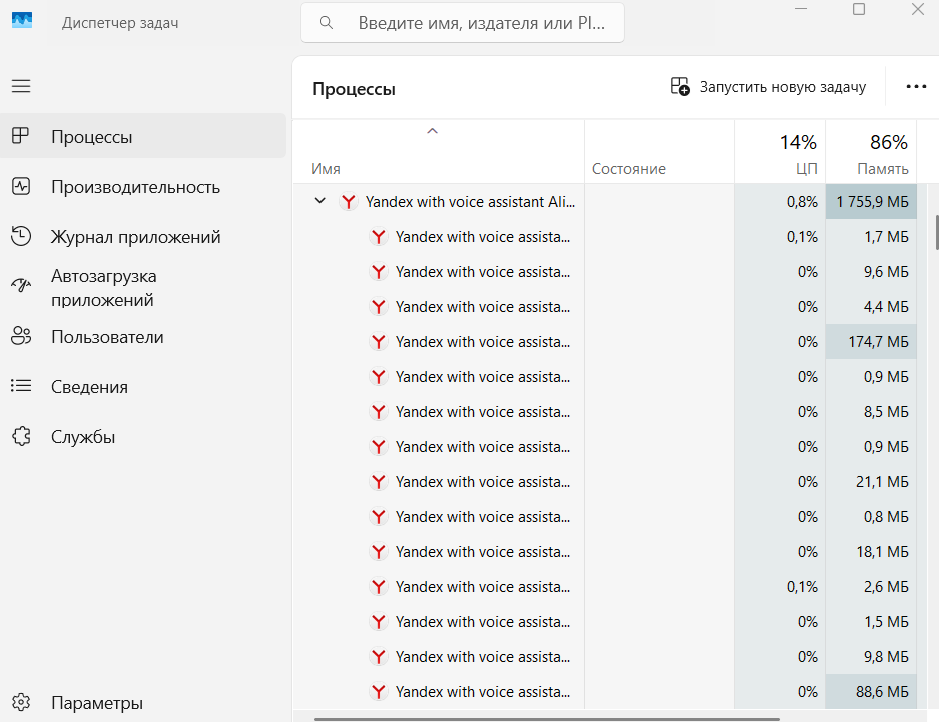Open the Сведения section
The width and height of the screenshot is (939, 722).
pos(143,387)
